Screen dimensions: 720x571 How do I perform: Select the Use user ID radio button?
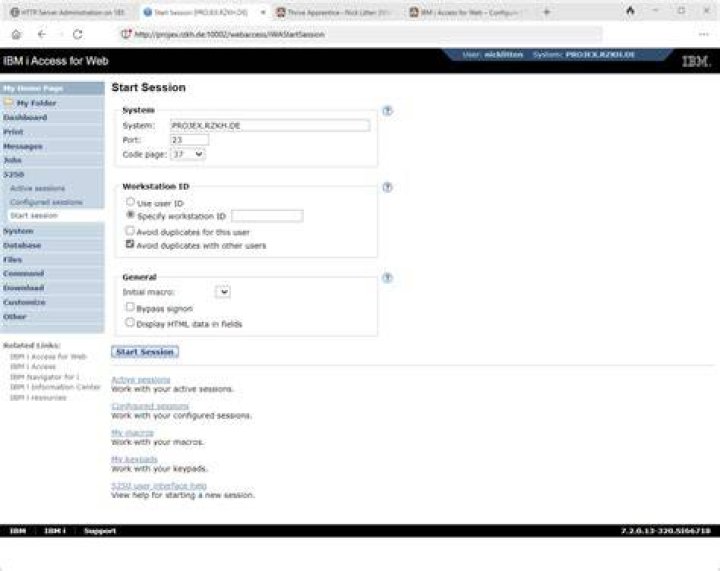pos(130,202)
